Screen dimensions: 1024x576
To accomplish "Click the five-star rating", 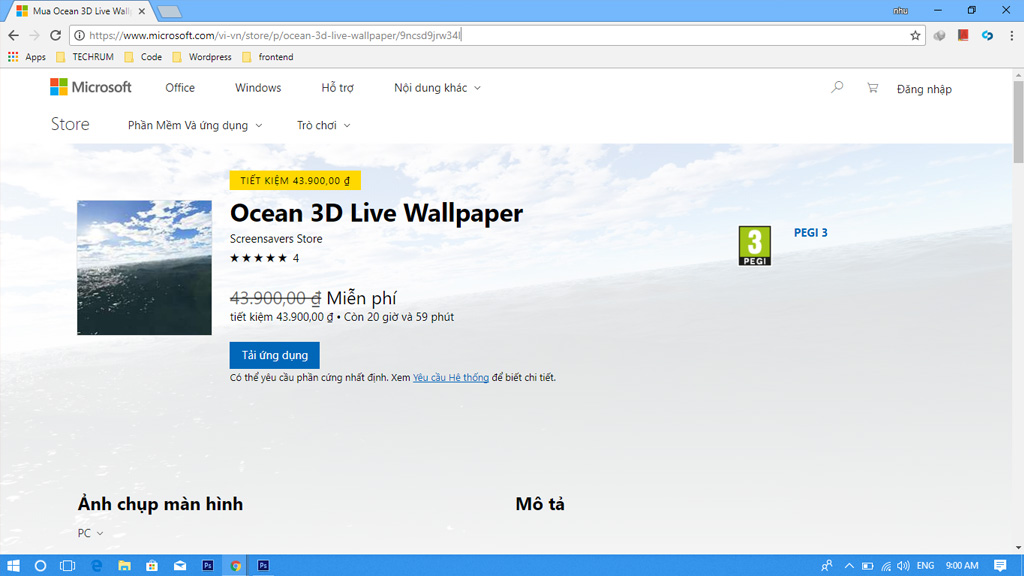I will (x=258, y=258).
